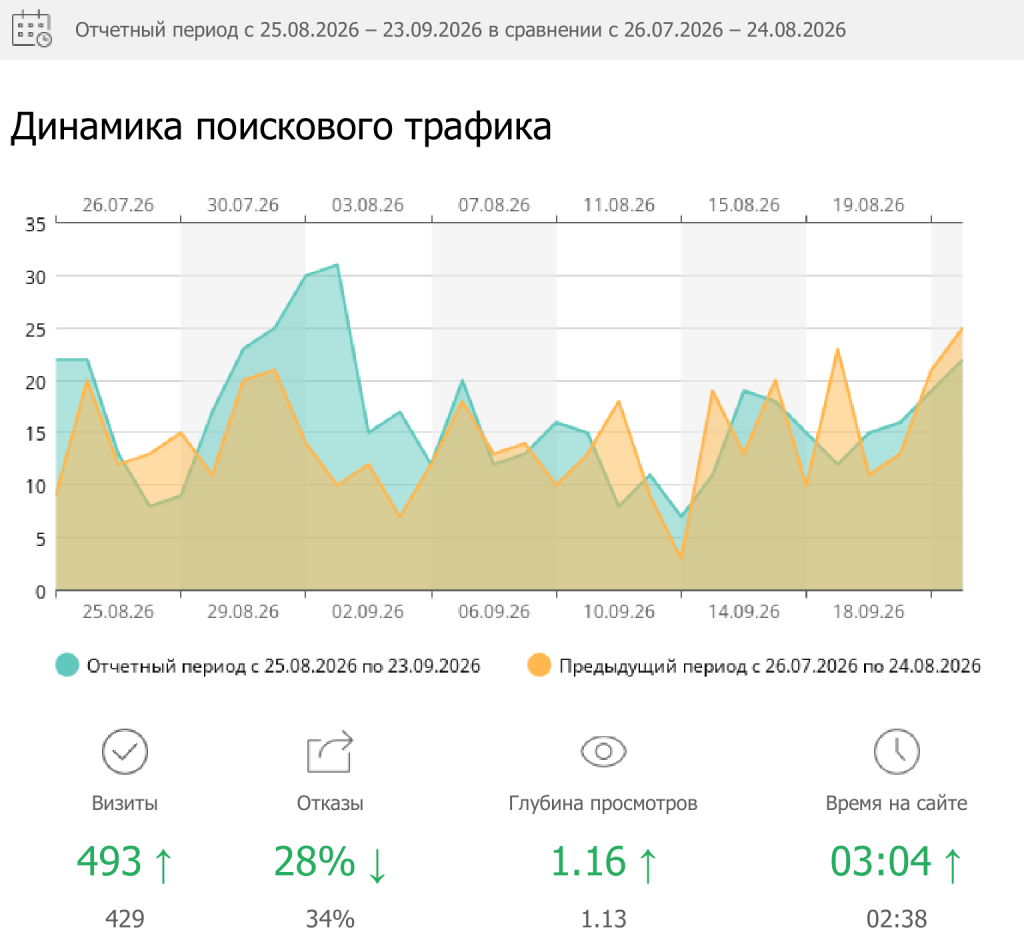Click the bottom axis date 25.08.26

pos(118,612)
